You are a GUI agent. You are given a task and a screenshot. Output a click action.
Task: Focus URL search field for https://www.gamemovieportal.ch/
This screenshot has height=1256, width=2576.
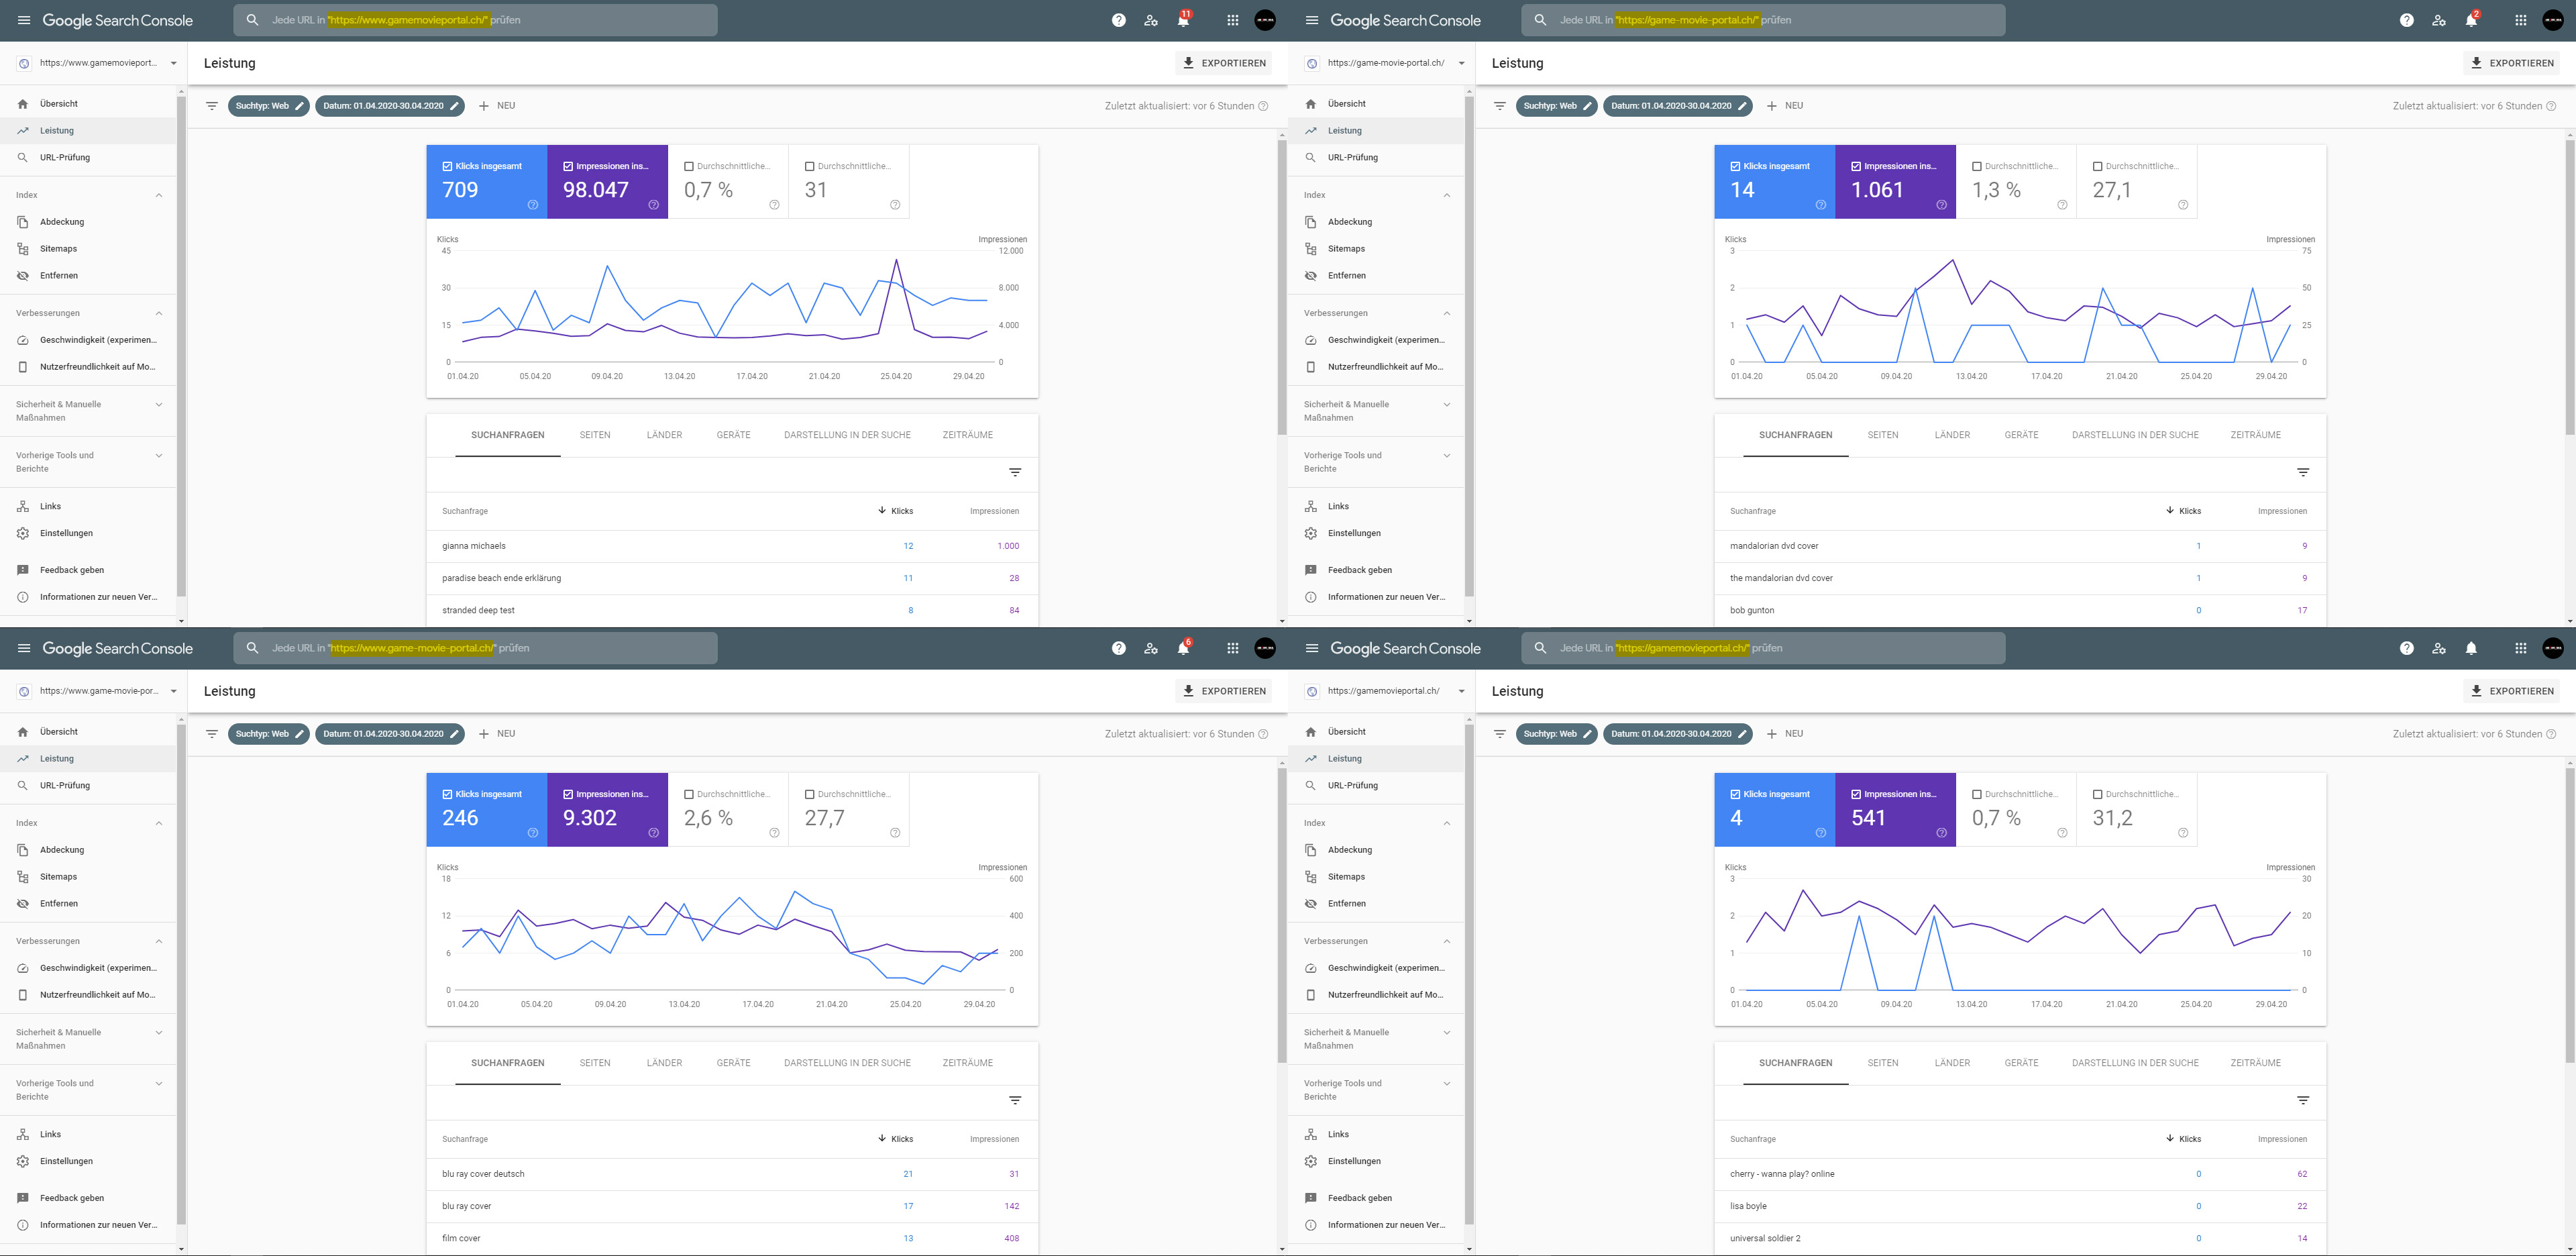click(x=476, y=20)
